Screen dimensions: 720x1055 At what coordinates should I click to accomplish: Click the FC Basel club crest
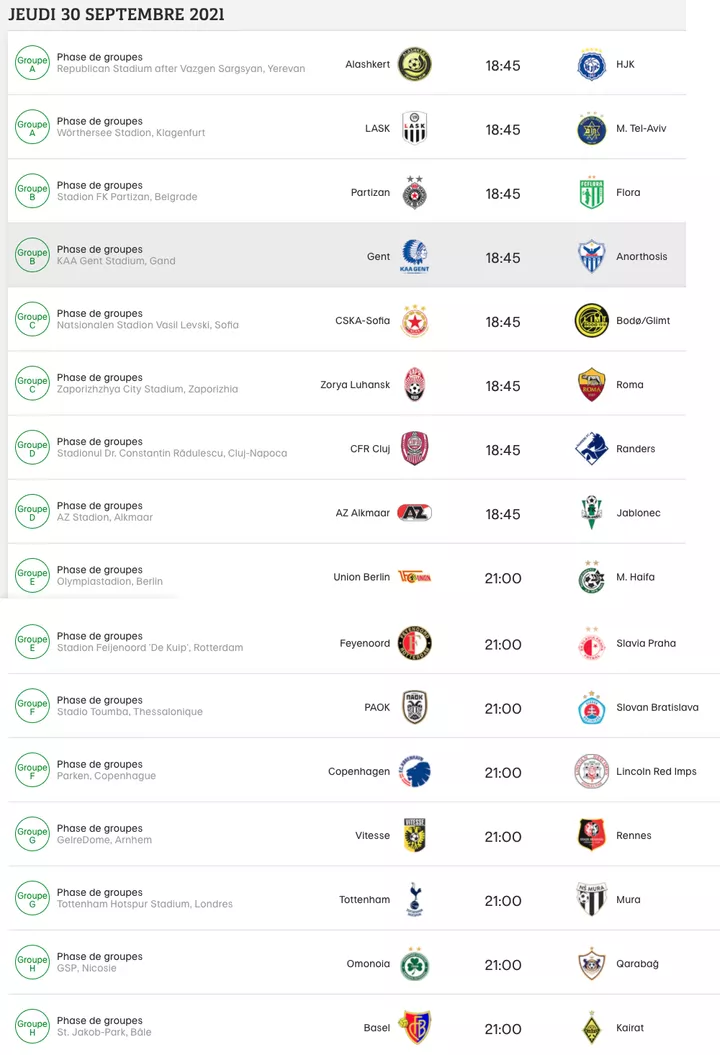[414, 1027]
